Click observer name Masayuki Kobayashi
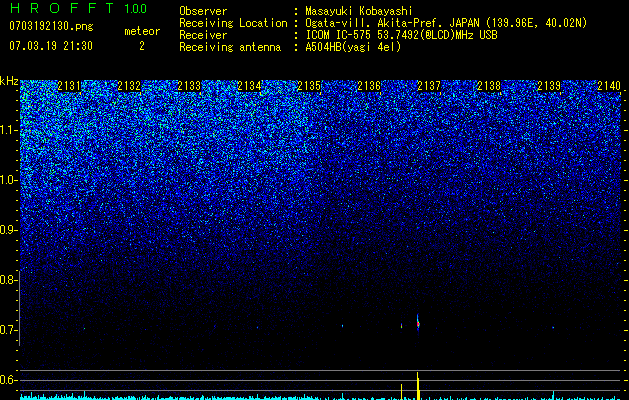The width and height of the screenshot is (629, 400). [x=359, y=11]
